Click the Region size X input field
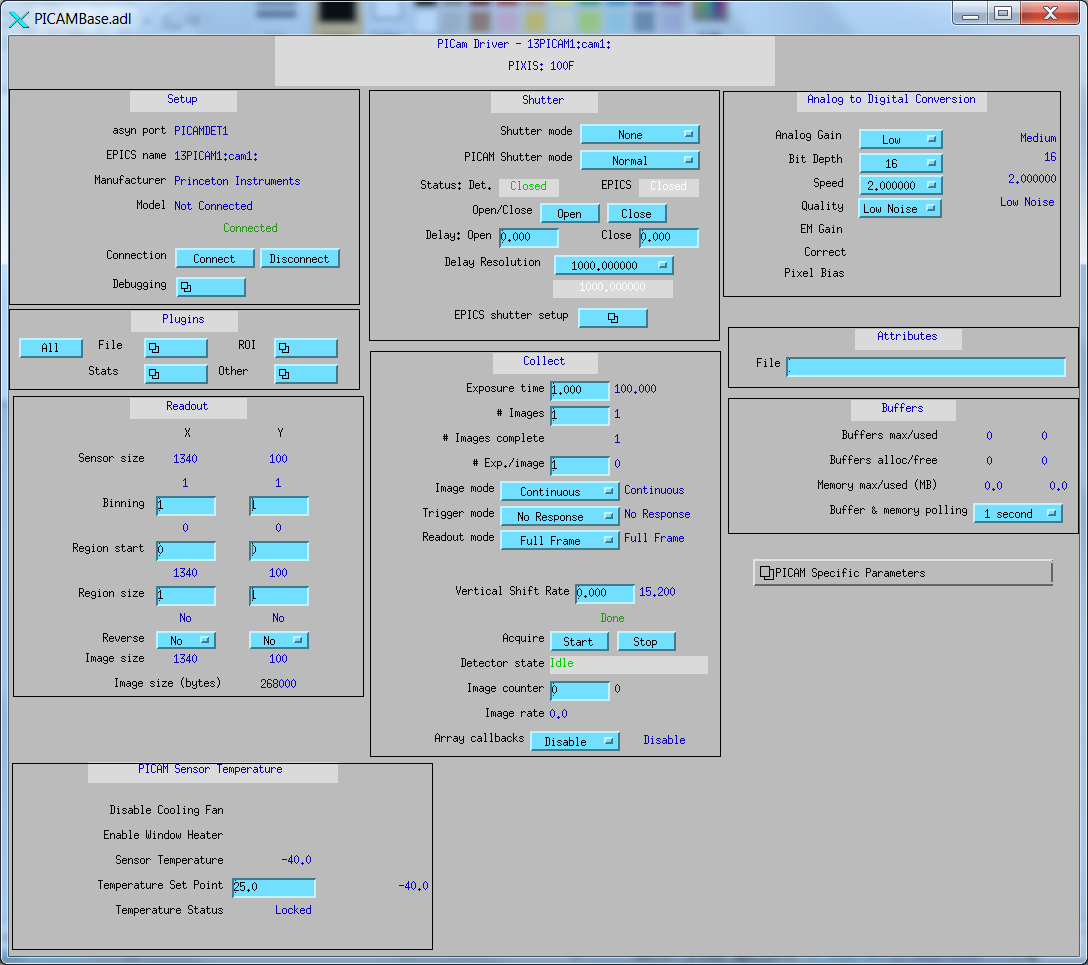Image resolution: width=1088 pixels, height=965 pixels. 186,595
